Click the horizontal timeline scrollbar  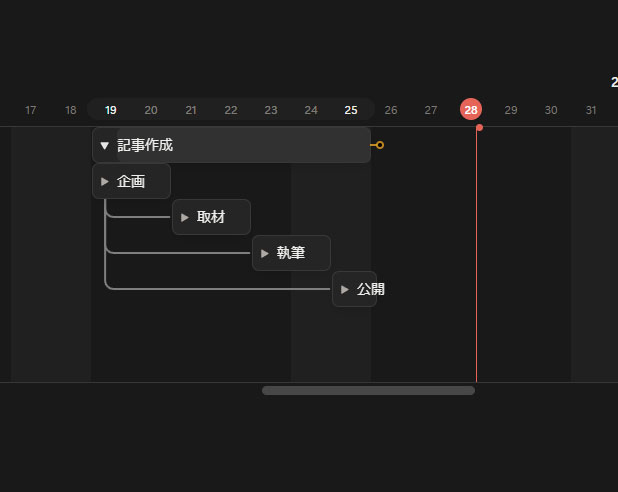pyautogui.click(x=368, y=391)
